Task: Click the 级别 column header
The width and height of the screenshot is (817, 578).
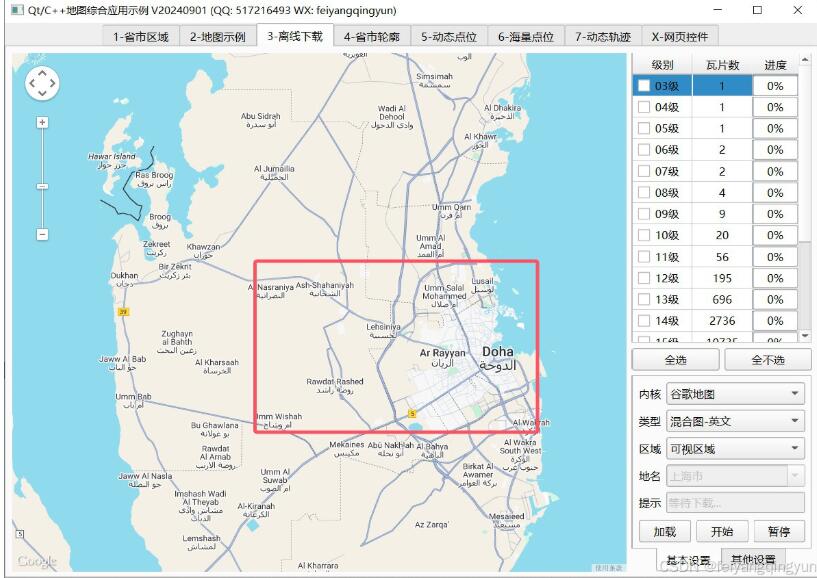Action: [662, 65]
